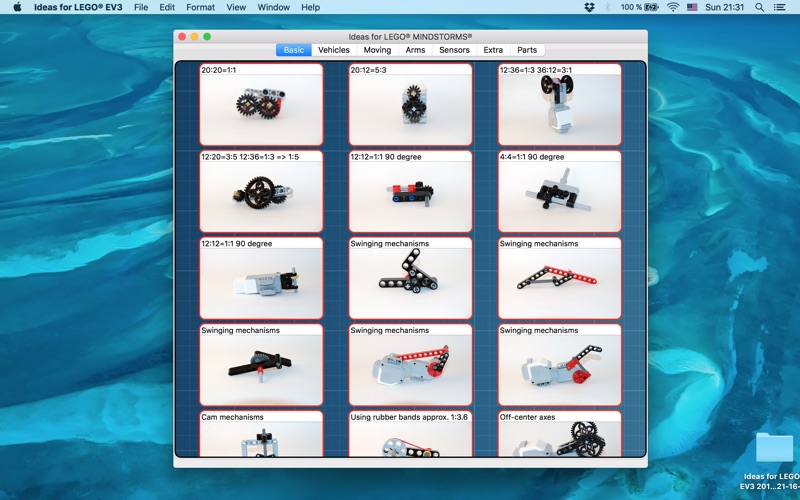Open the 20:20=1:1 gear thumbnail
This screenshot has height=500, width=800.
[x=261, y=105]
